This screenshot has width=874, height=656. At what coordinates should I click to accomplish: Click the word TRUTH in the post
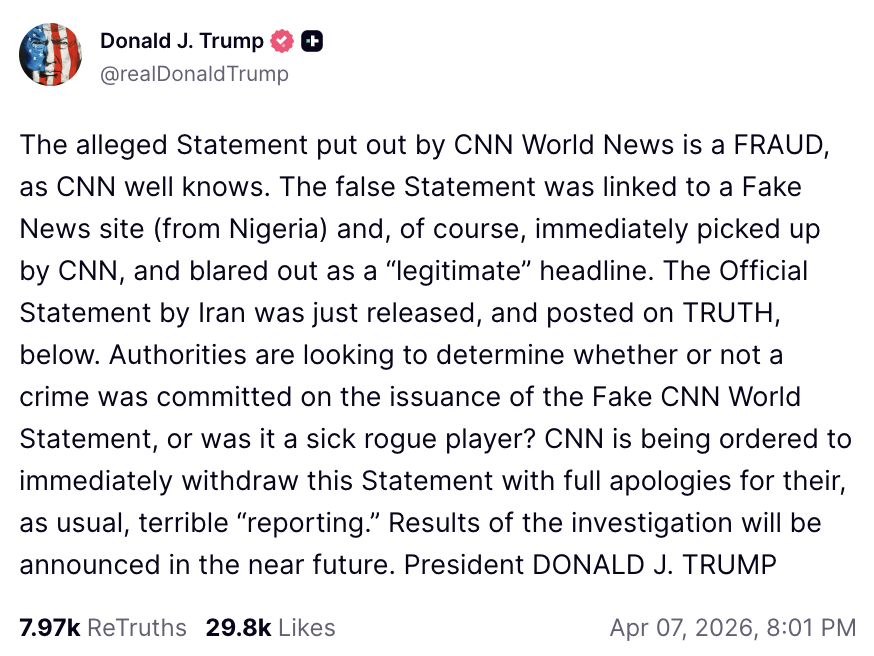coord(730,312)
